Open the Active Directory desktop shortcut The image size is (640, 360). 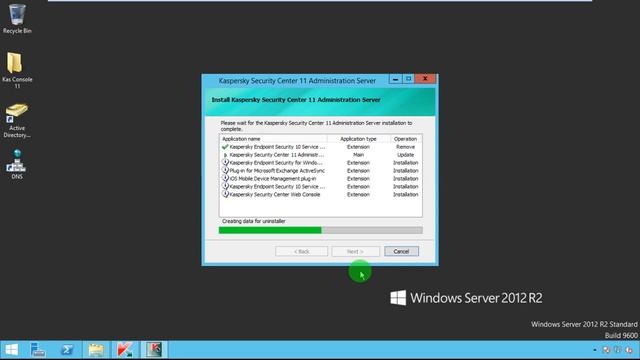coord(17,121)
